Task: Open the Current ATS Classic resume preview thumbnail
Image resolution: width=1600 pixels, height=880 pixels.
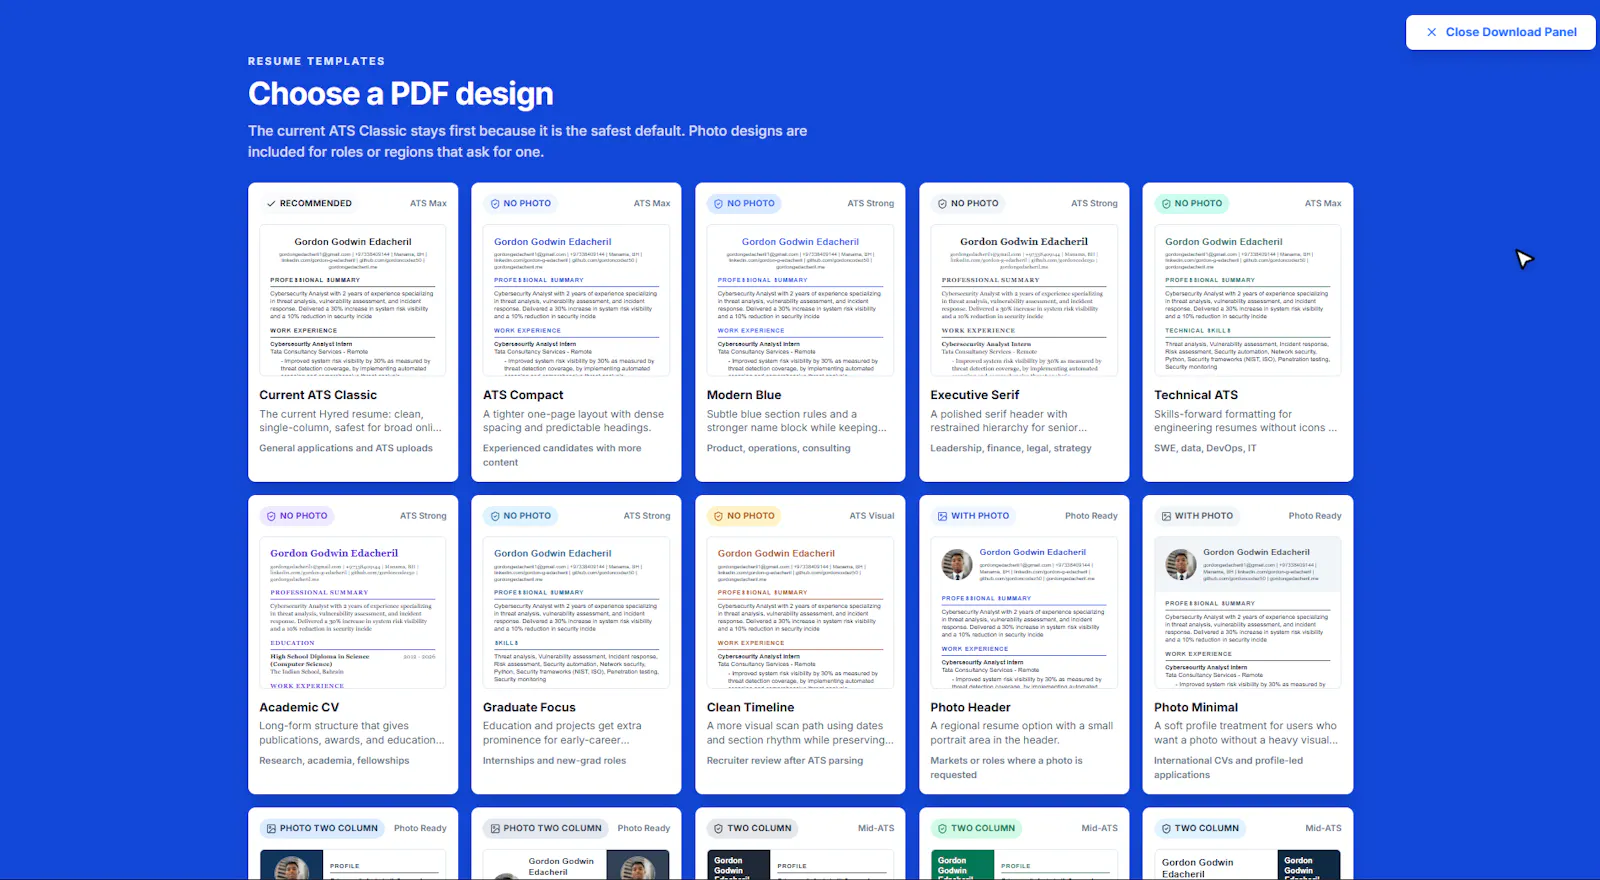Action: coord(353,300)
